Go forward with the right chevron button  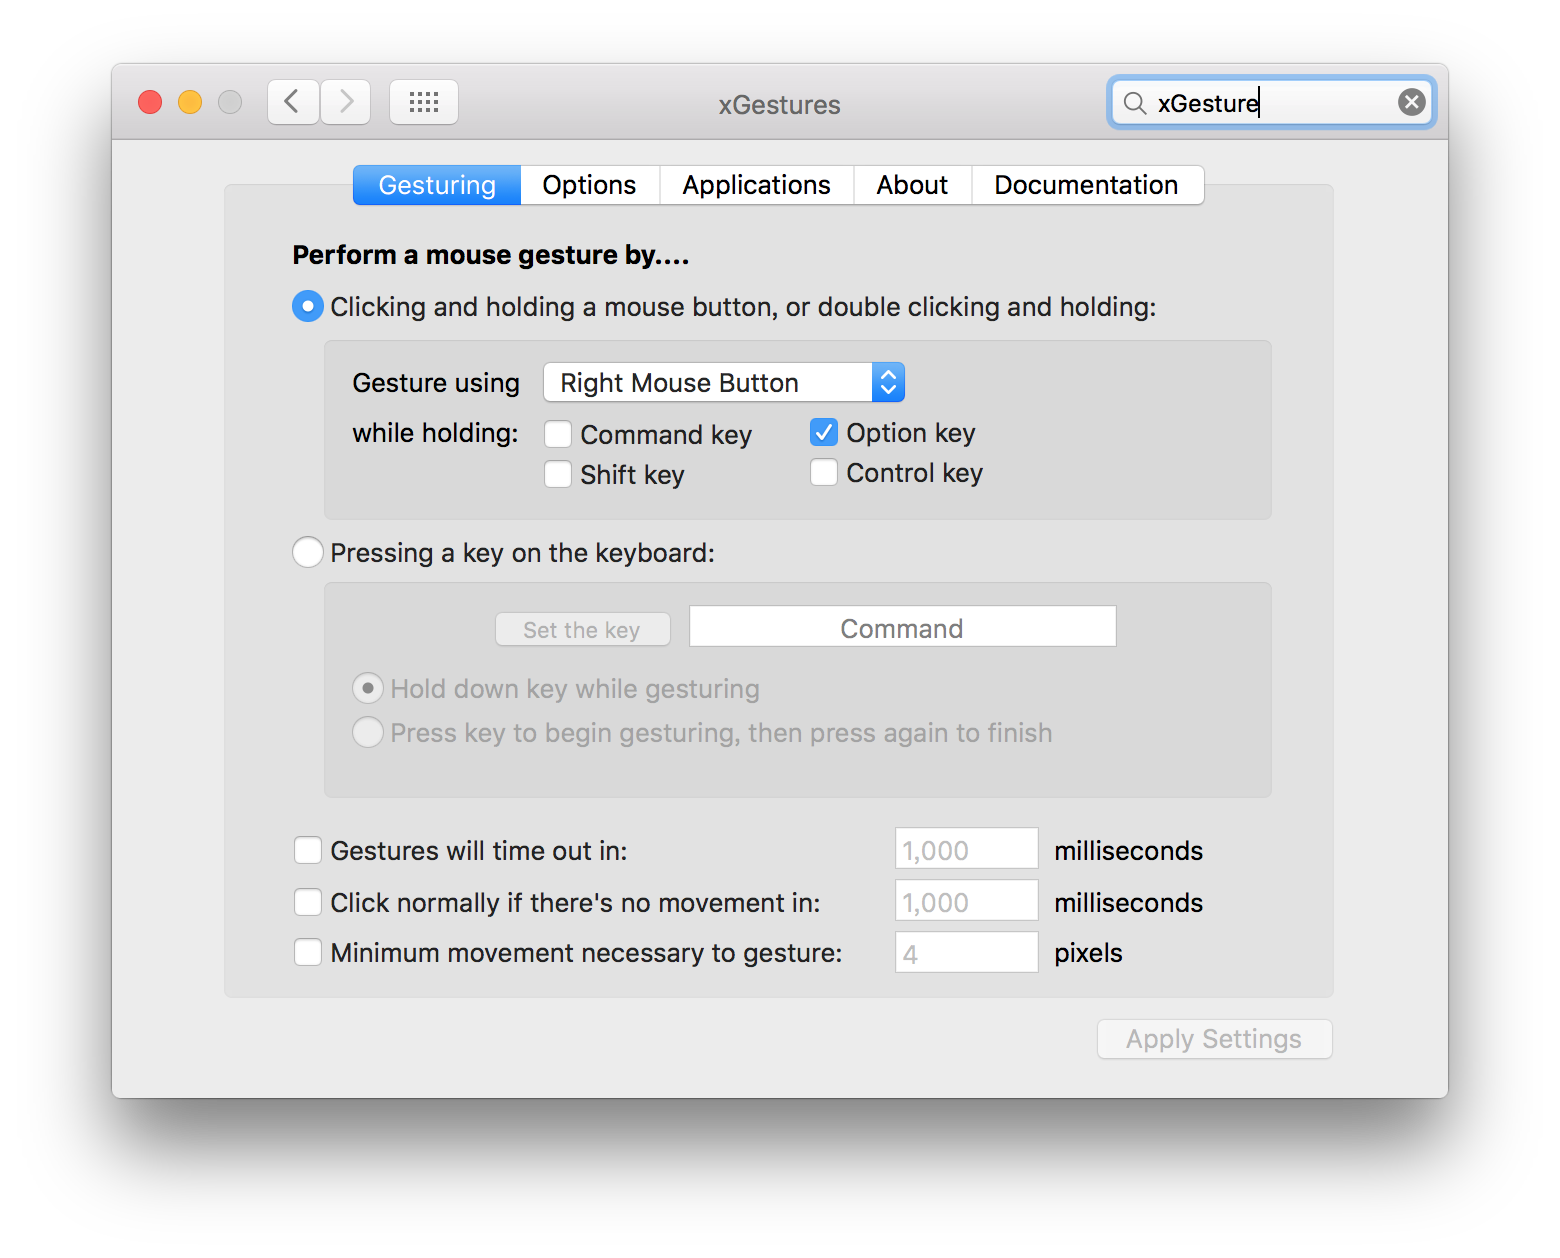[346, 102]
